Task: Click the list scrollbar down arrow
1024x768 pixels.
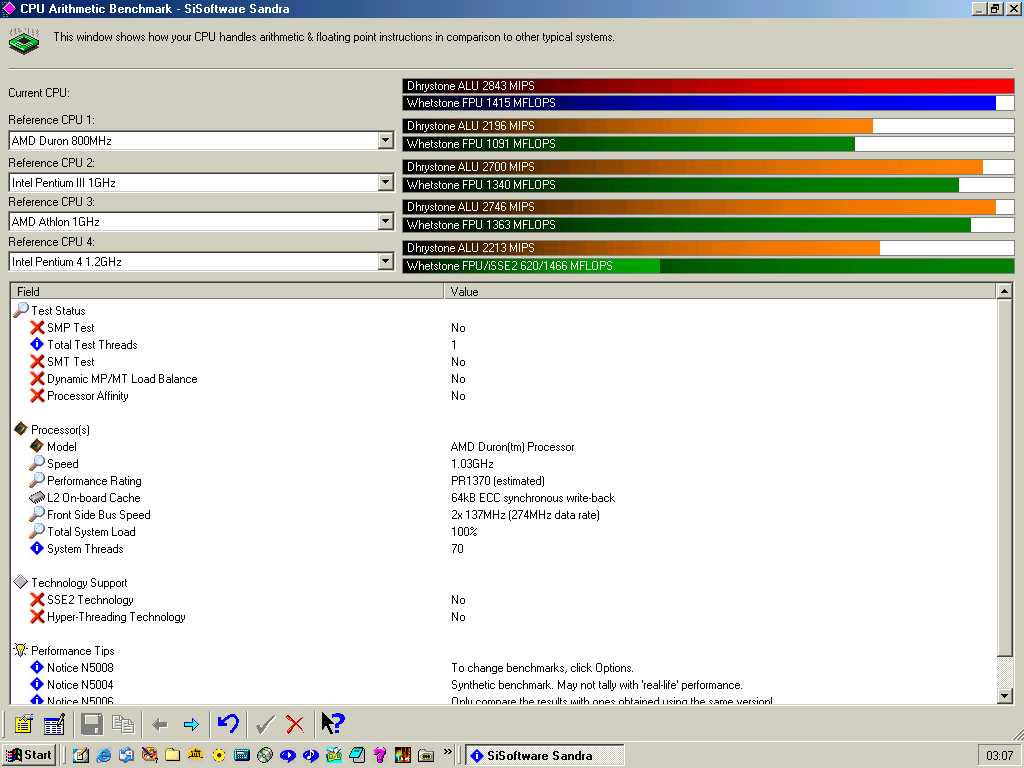Action: (x=1004, y=696)
